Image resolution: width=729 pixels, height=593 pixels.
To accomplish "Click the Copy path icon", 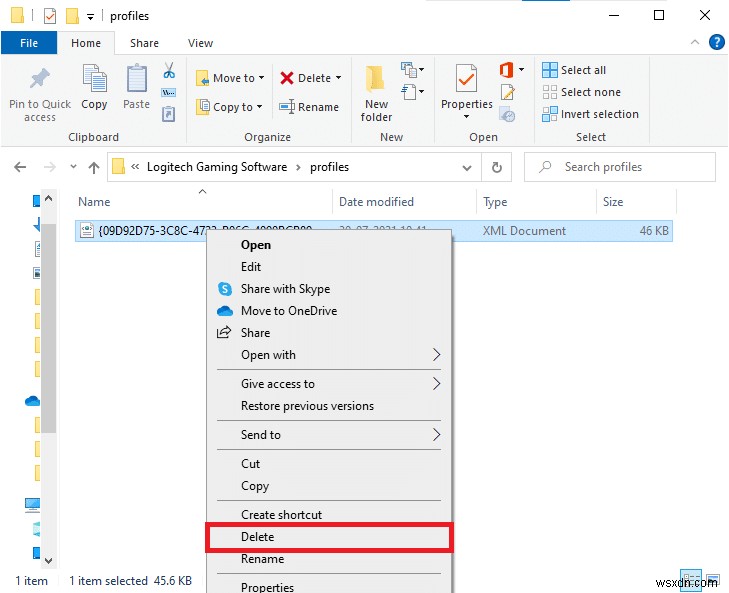I will coord(168,93).
